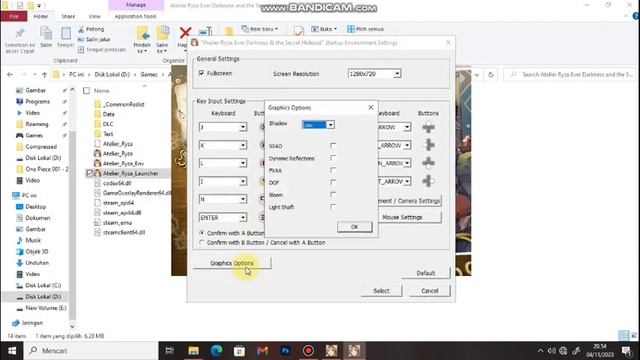The image size is (640, 360).
Task: Open the ENTER key dropdown
Action: click(243, 218)
